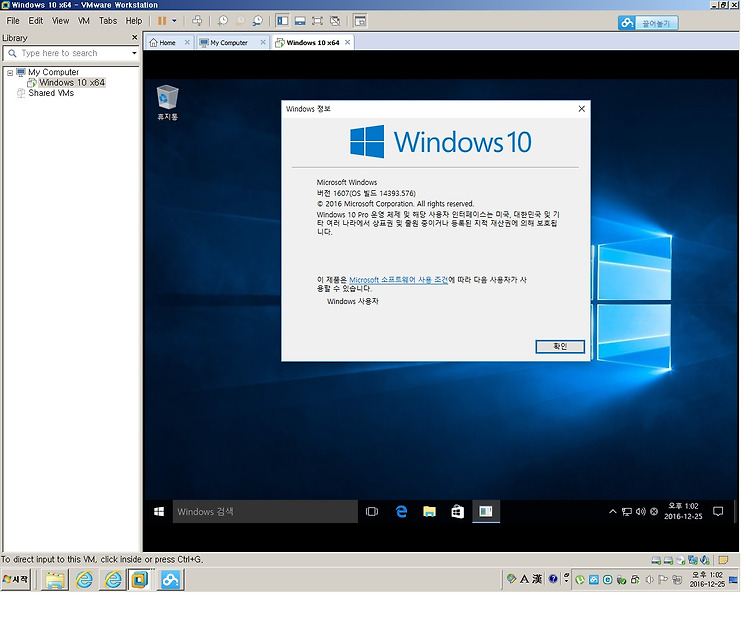Click the winver app in guest taskbar
The height and width of the screenshot is (634, 750).
tap(486, 512)
